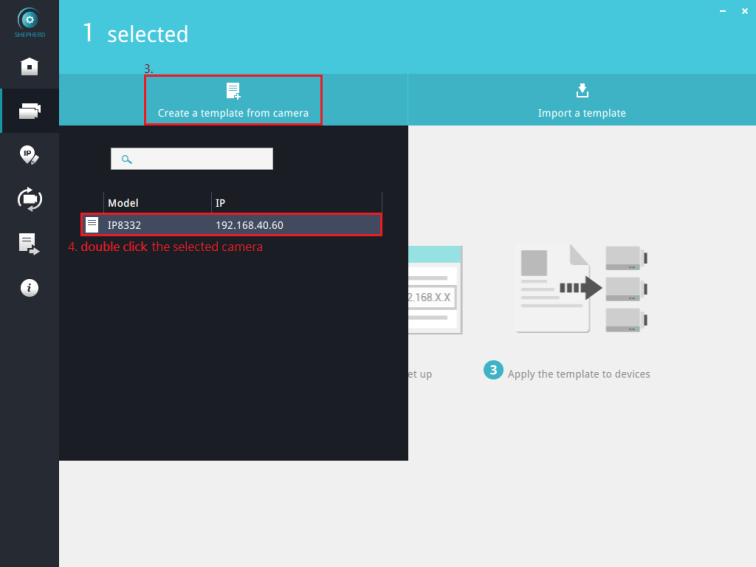Click the step 3 number badge
This screenshot has height=567, width=756.
[x=493, y=370]
